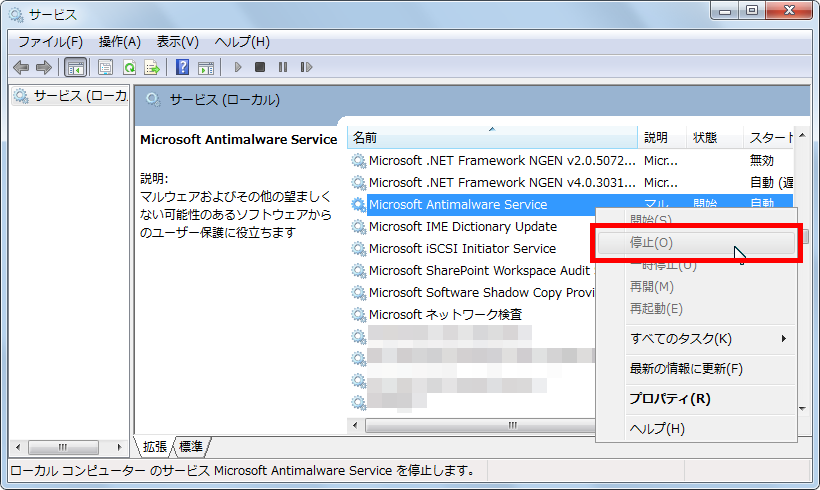Click the services list scroll-down arrow
This screenshot has height=490, width=820.
(x=802, y=408)
